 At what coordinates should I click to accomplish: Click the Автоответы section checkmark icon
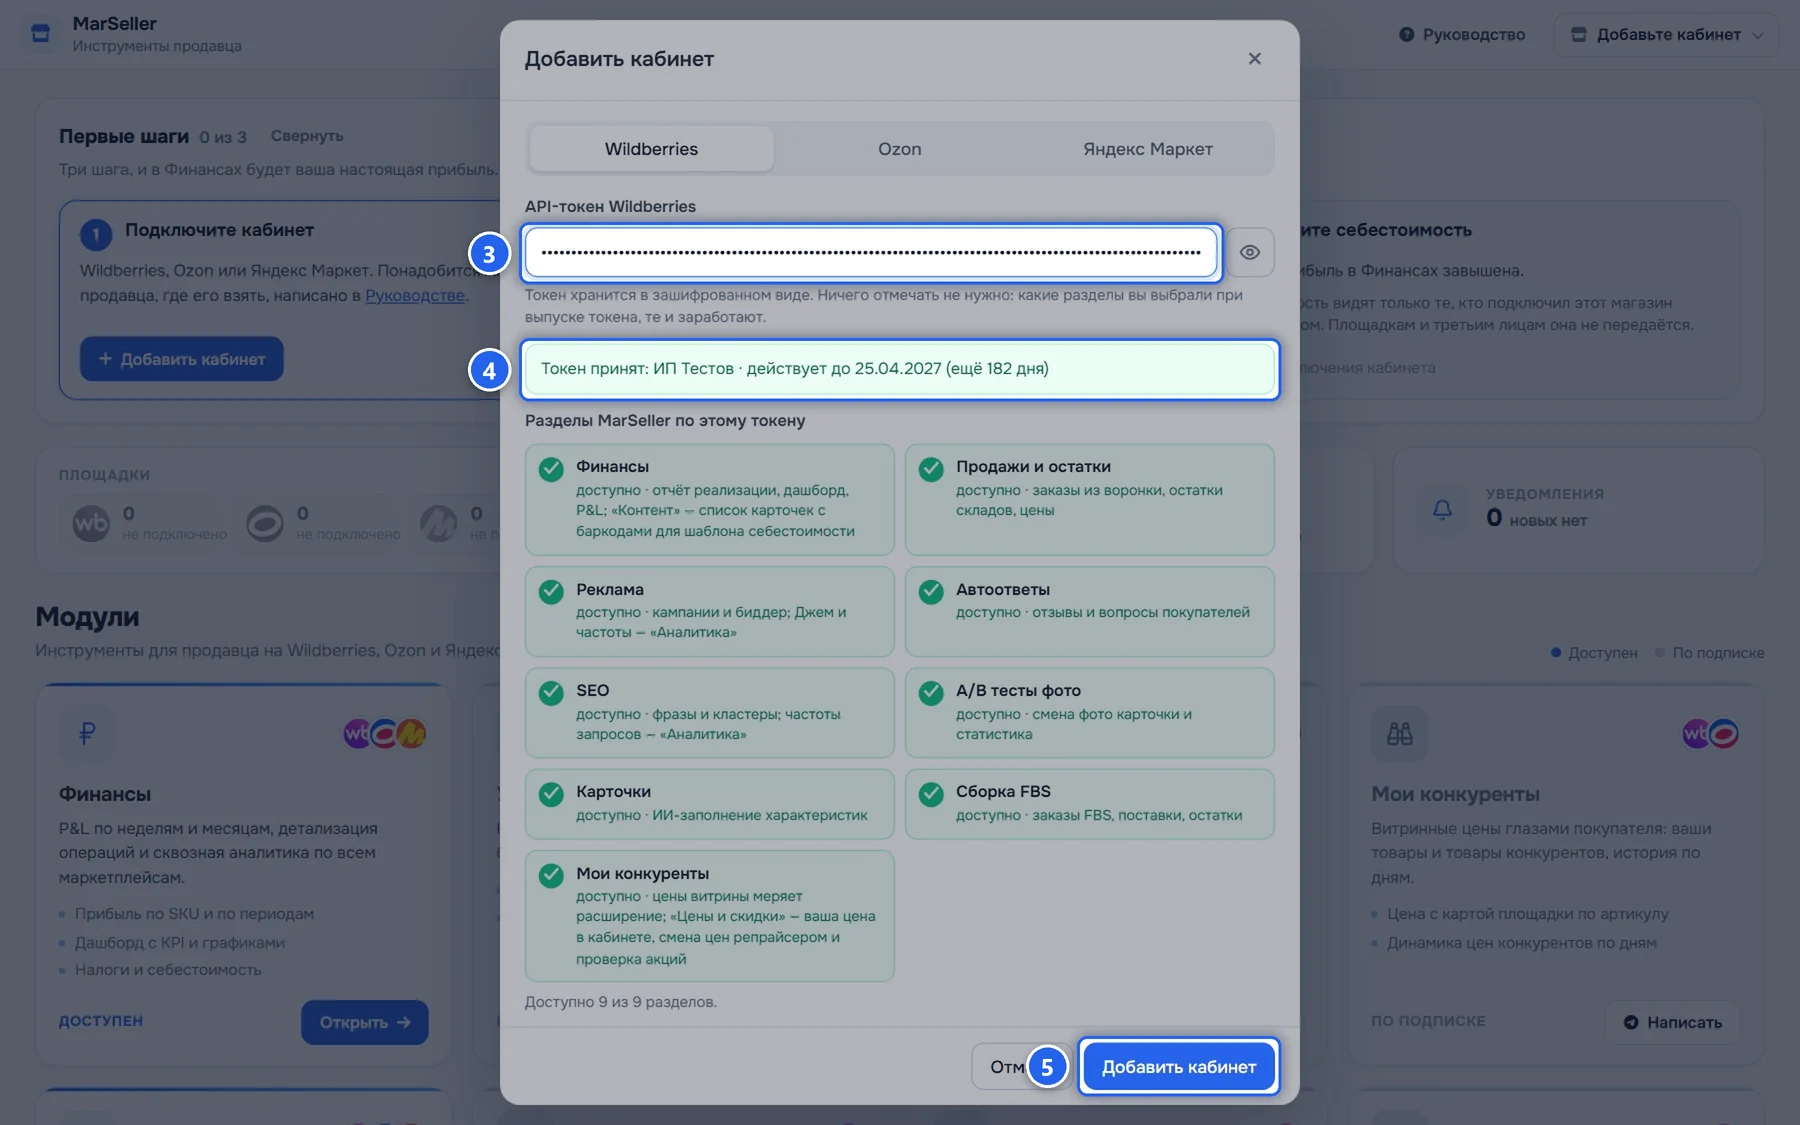(931, 591)
